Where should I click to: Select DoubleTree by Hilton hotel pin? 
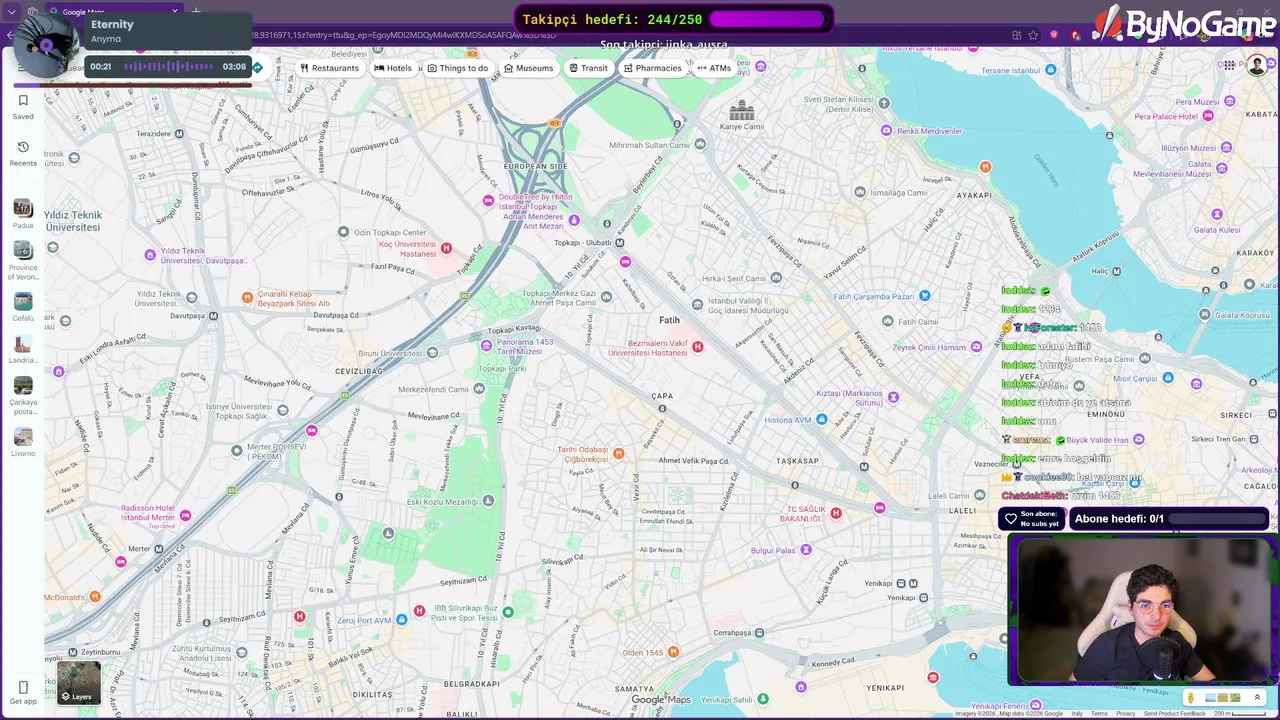(x=488, y=200)
